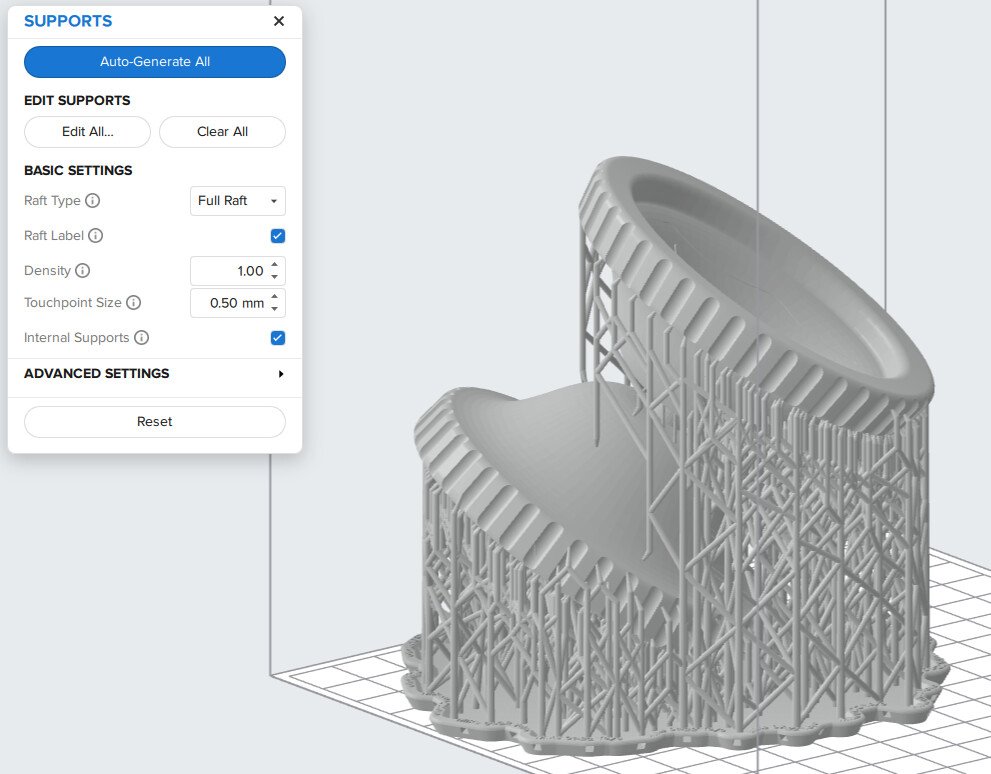
Task: View the Density info tooltip
Action: (84, 271)
